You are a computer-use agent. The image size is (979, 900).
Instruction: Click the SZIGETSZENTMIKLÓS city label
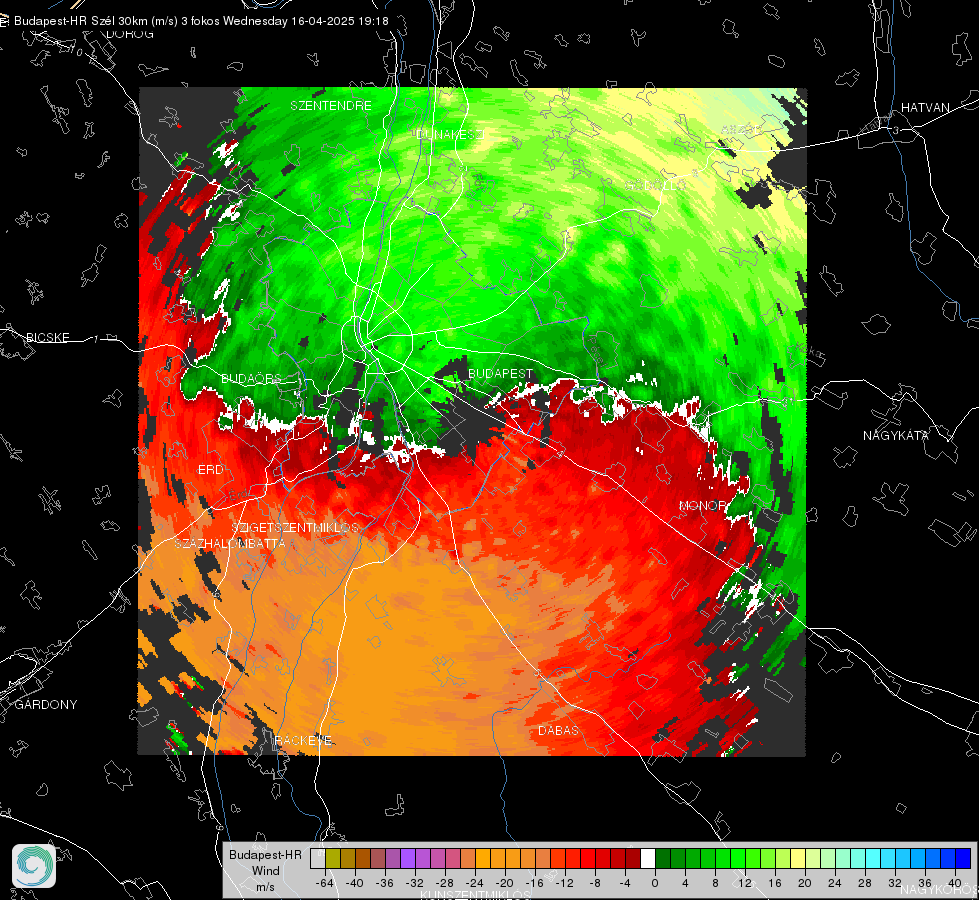point(295,528)
